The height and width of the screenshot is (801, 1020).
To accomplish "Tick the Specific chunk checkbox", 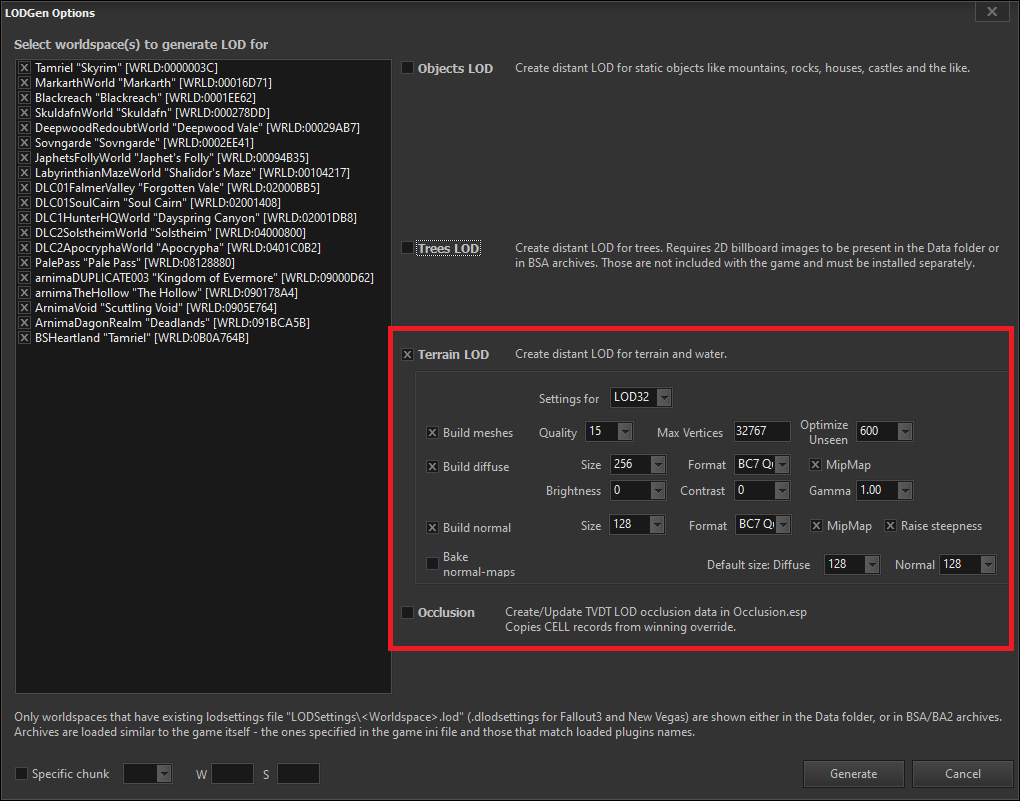I will point(21,774).
